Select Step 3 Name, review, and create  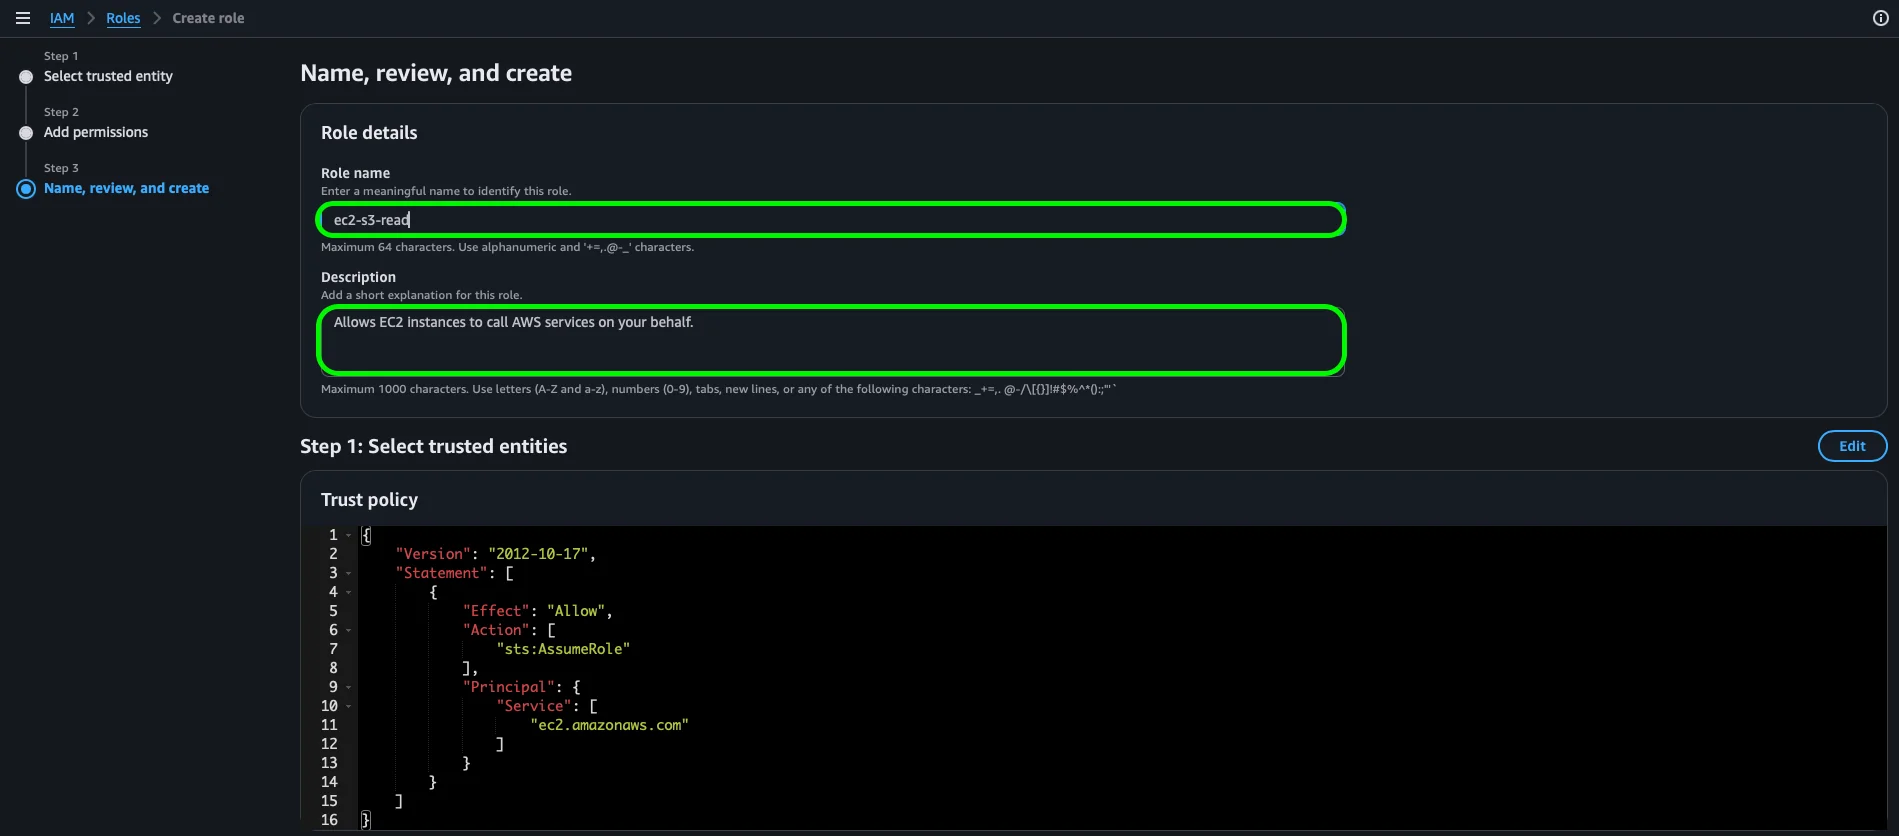tap(126, 188)
